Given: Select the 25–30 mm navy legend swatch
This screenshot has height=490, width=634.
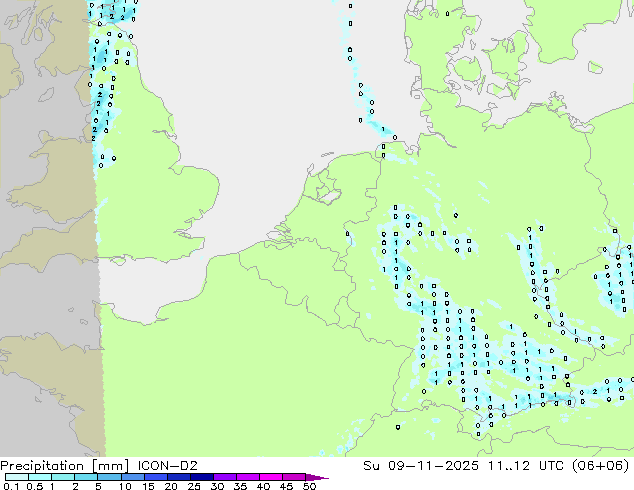Looking at the screenshot, I should 202,477.
